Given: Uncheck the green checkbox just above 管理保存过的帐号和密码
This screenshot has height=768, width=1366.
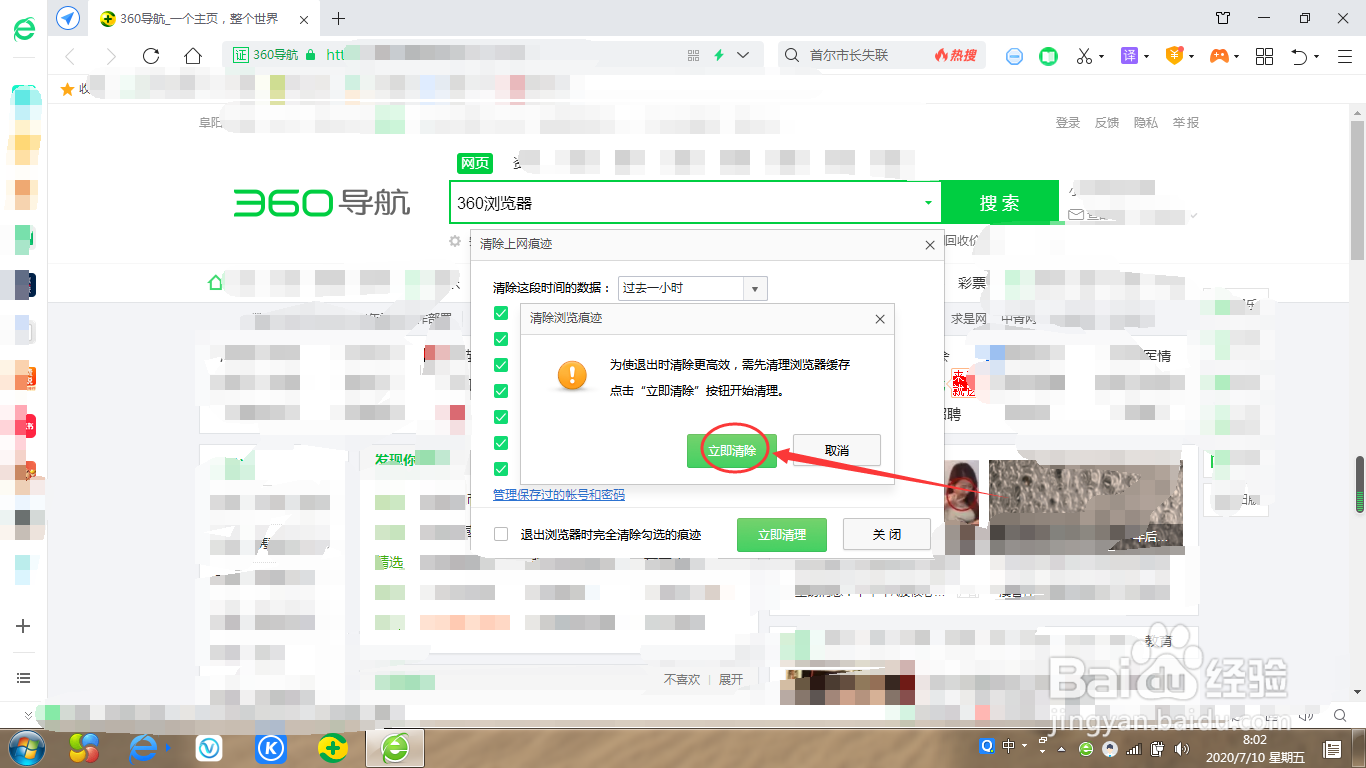Looking at the screenshot, I should [501, 469].
